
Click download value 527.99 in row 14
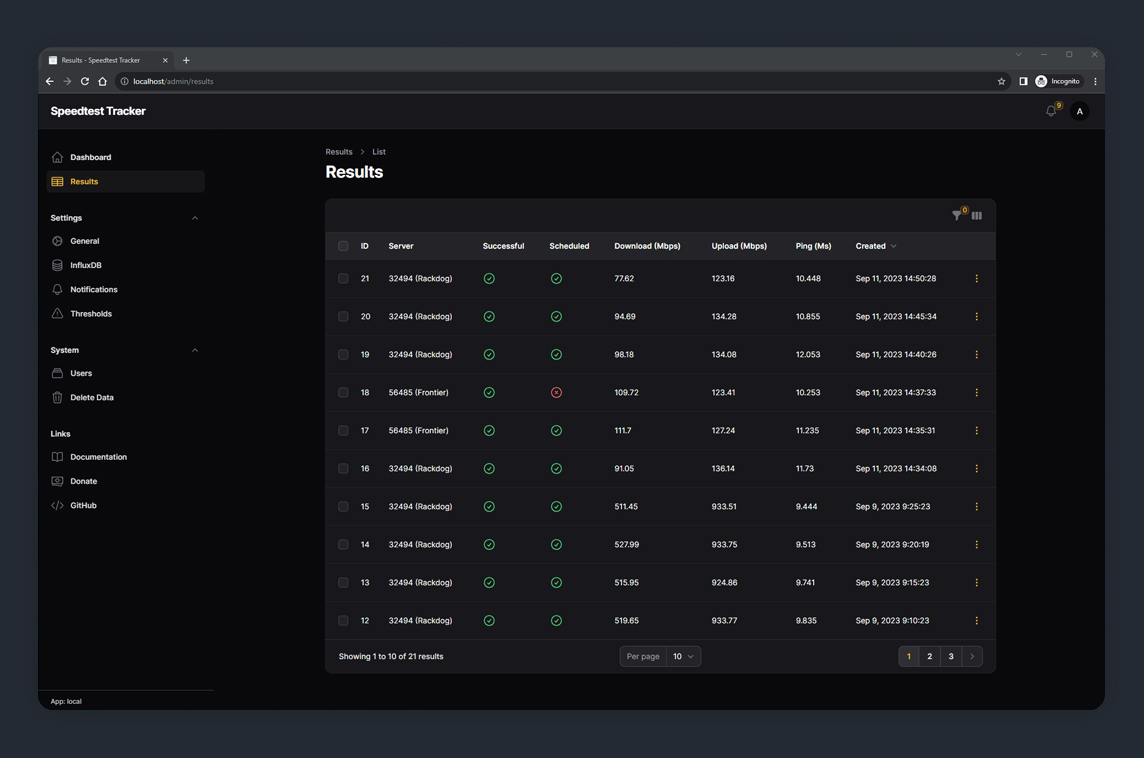pos(627,544)
